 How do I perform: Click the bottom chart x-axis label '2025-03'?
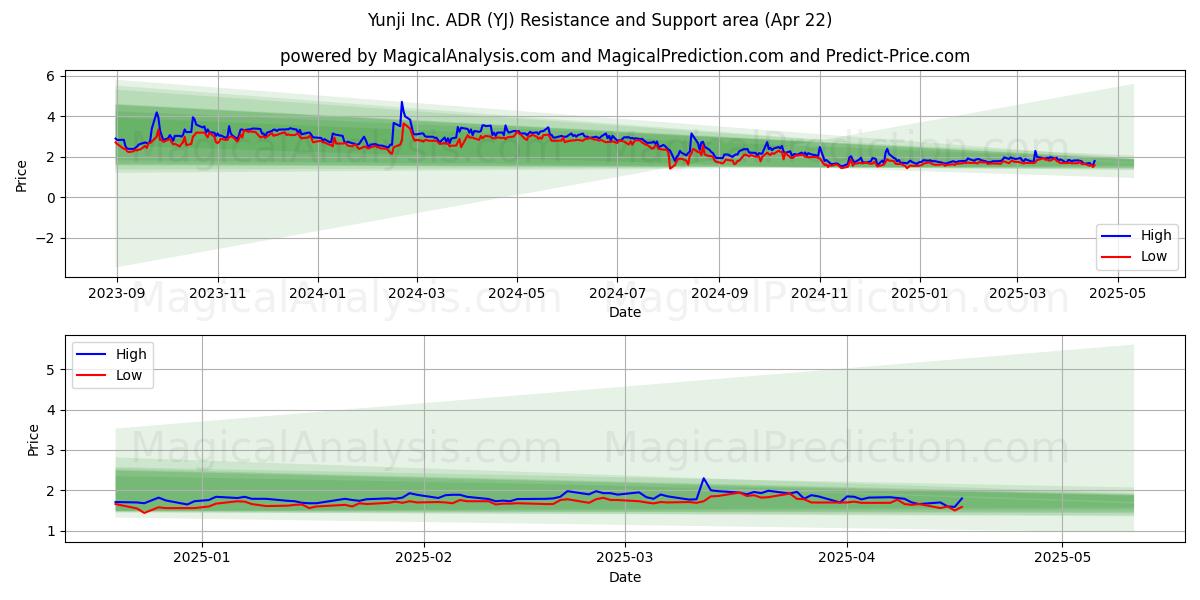click(x=625, y=559)
